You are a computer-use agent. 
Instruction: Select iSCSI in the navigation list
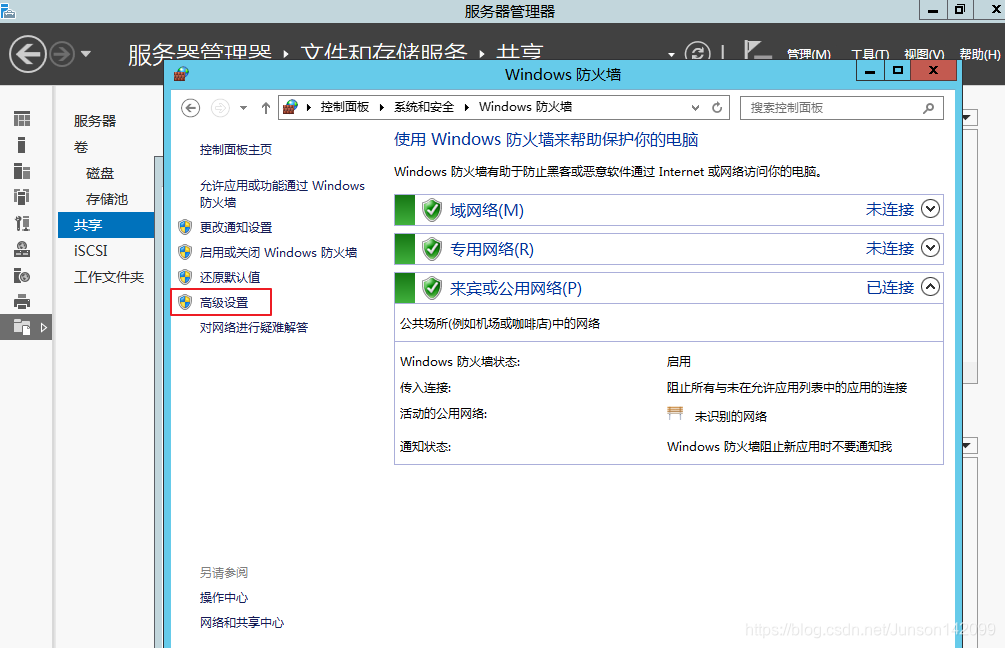point(90,251)
